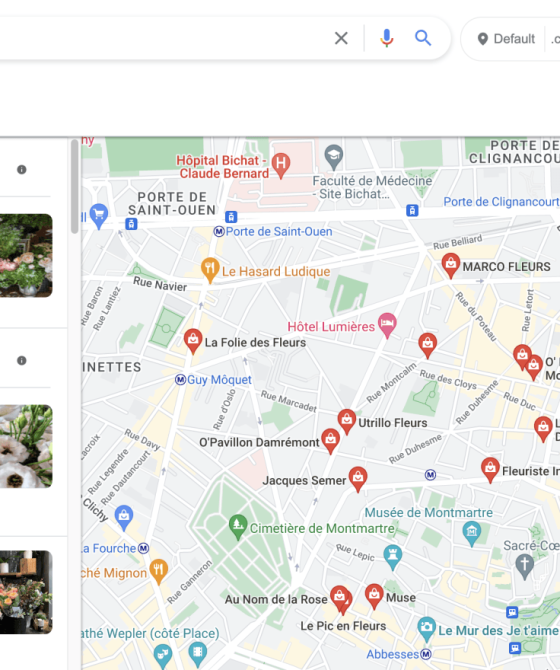The image size is (560, 670).
Task: Start voice search with the microphone icon
Action: [387, 38]
